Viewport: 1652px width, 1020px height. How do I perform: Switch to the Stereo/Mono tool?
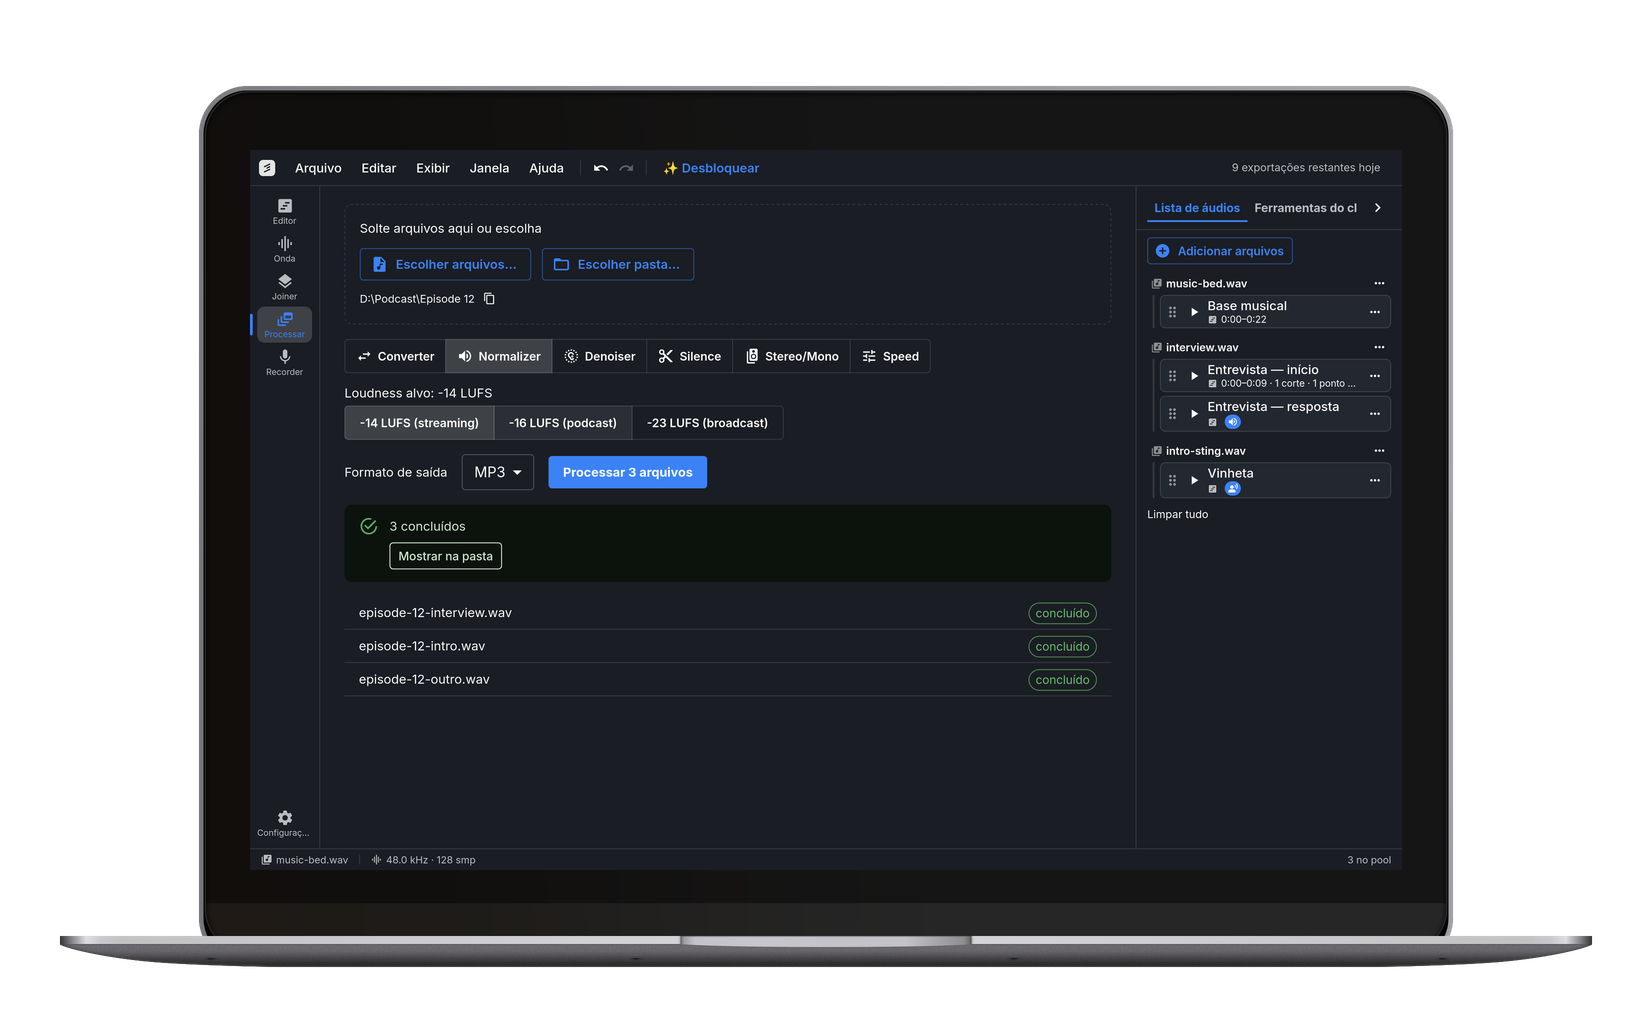tap(792, 356)
